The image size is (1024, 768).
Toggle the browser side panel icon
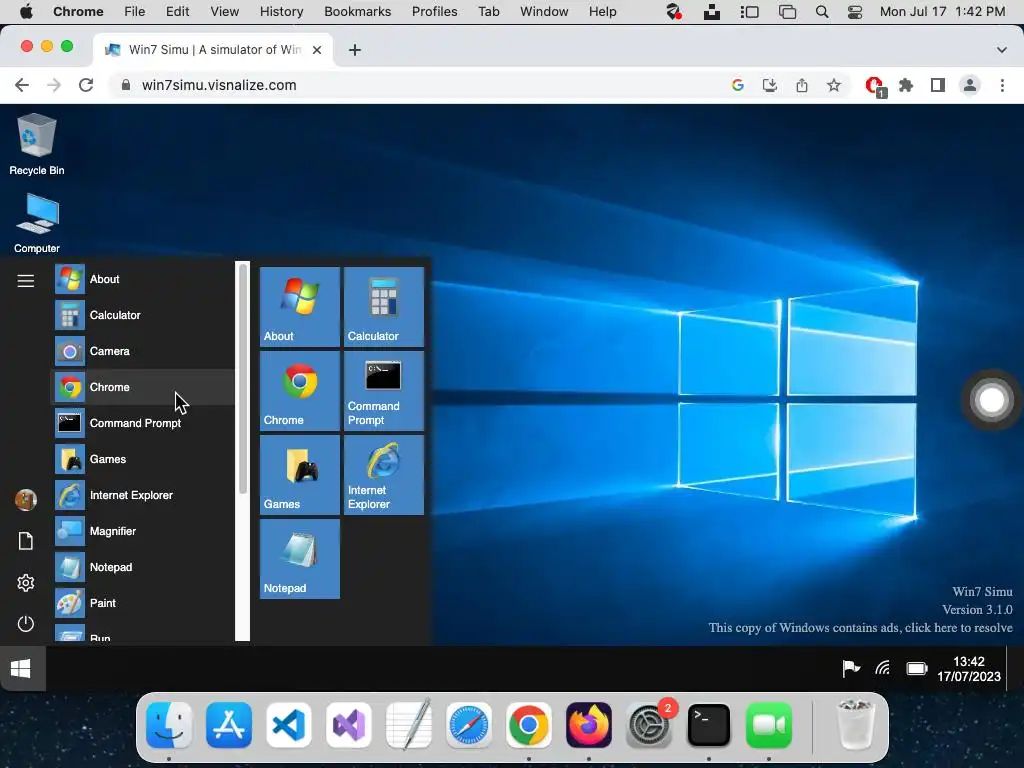tap(938, 85)
